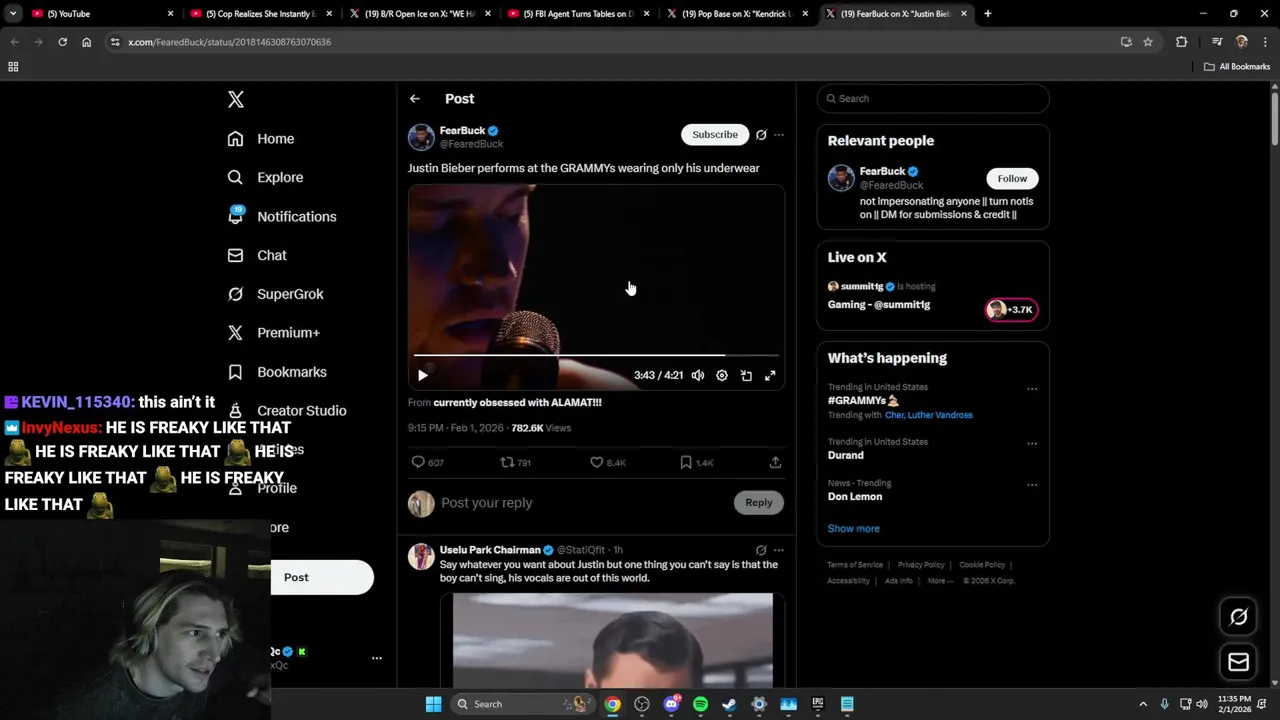Open the browser extensions menu
Image resolution: width=1280 pixels, height=720 pixels.
(1181, 42)
